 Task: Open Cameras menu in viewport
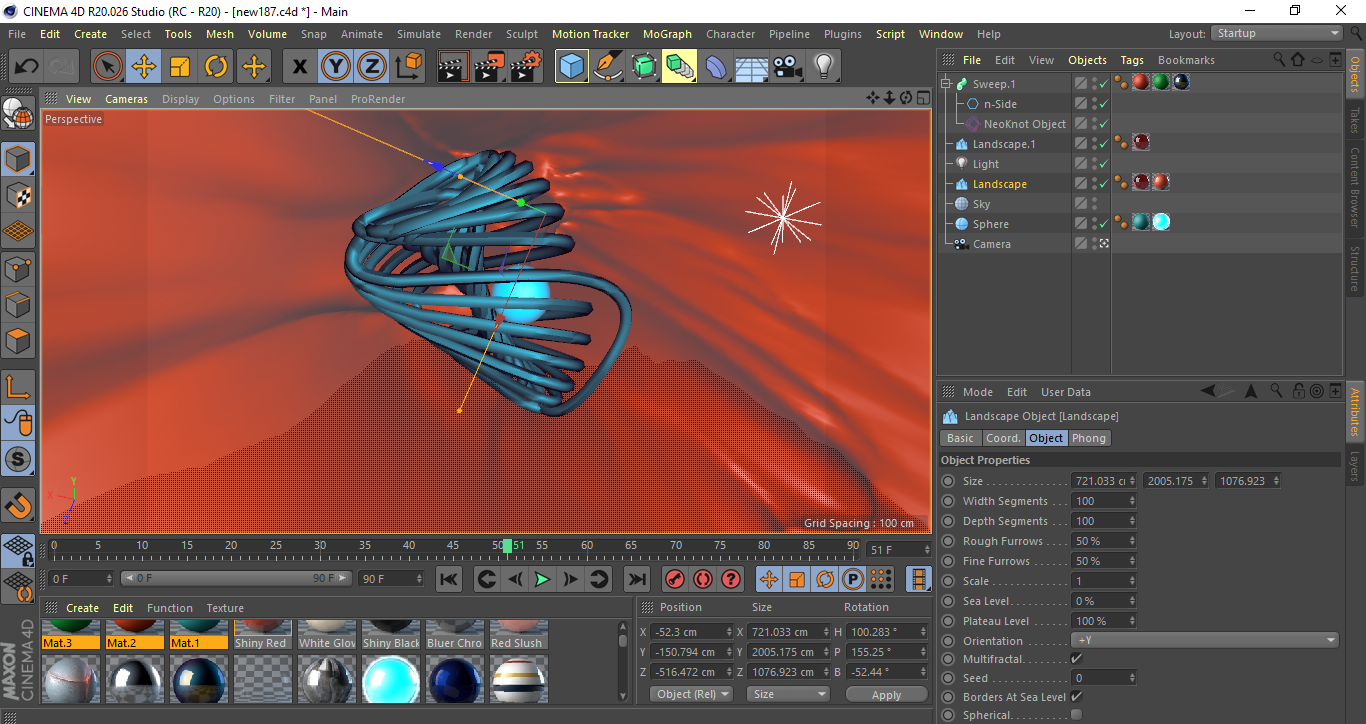pyautogui.click(x=126, y=99)
